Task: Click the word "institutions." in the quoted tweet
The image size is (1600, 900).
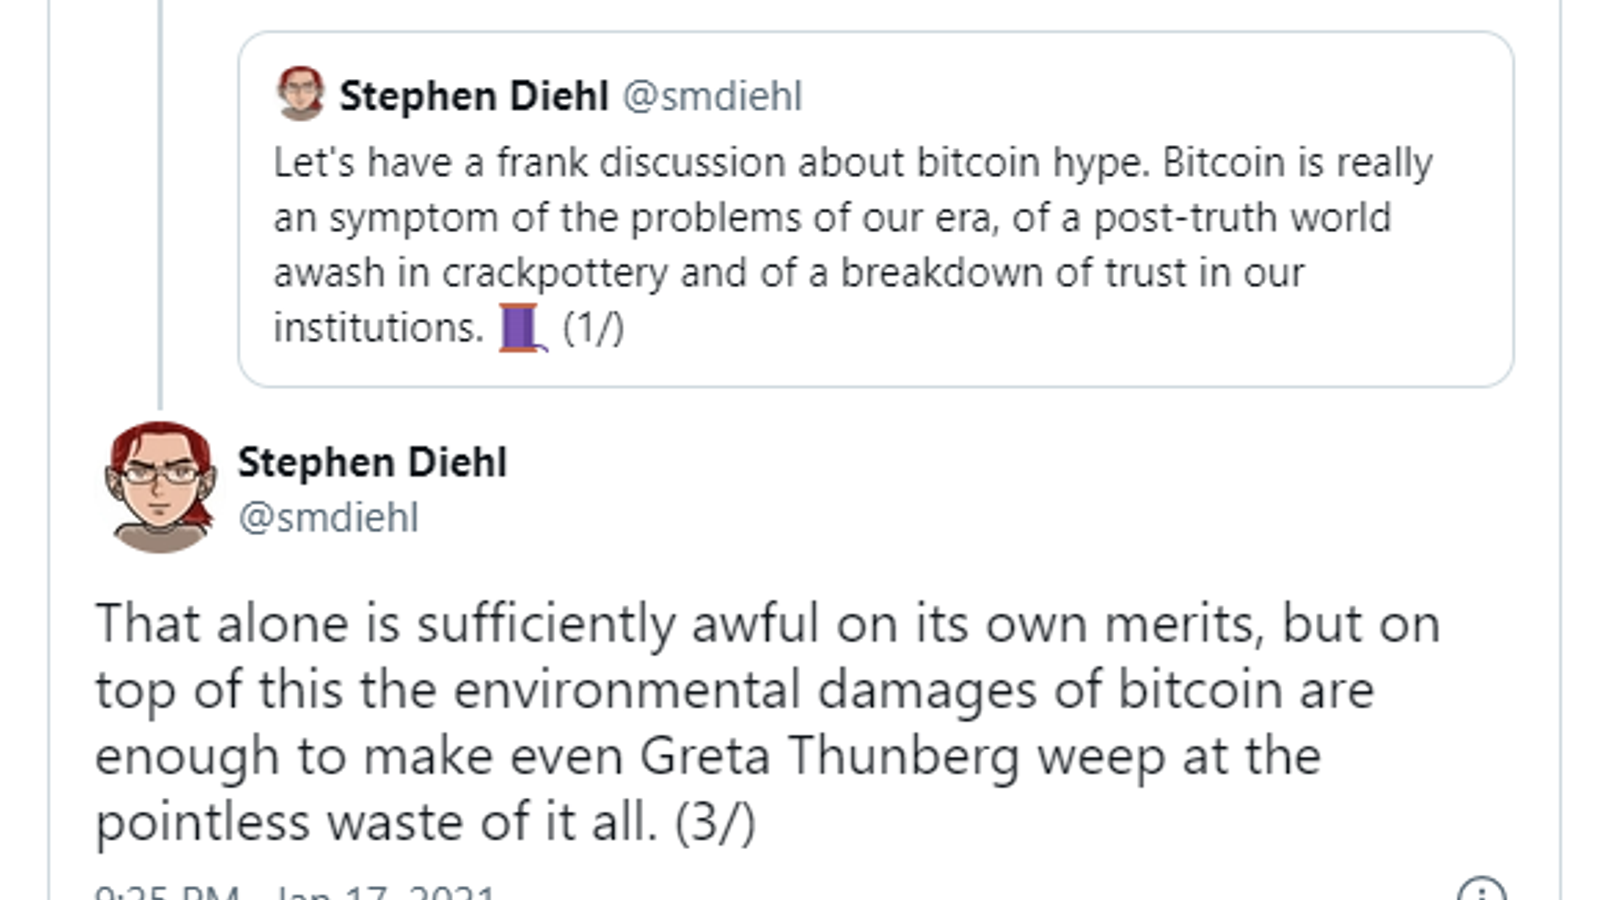Action: [378, 328]
